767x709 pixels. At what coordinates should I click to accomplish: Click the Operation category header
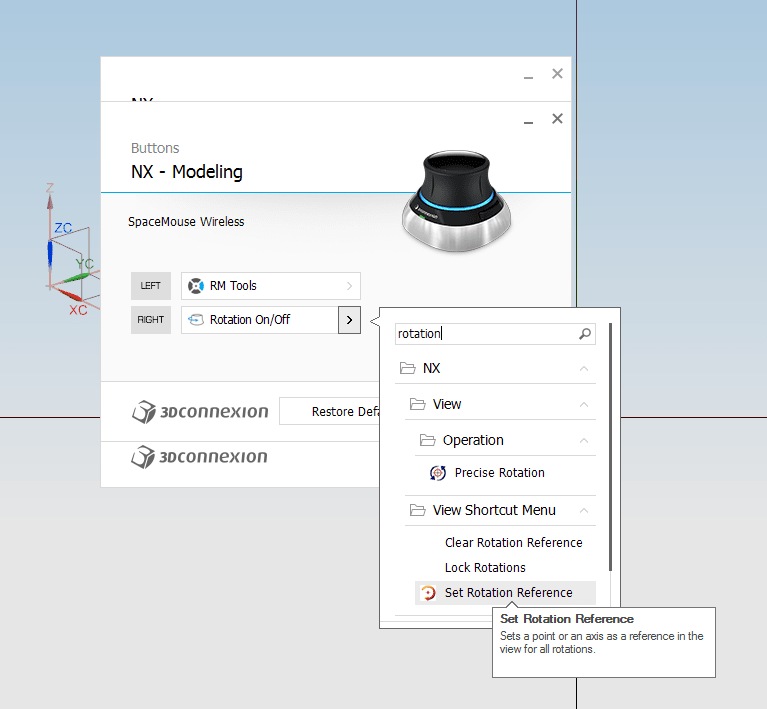pyautogui.click(x=505, y=441)
